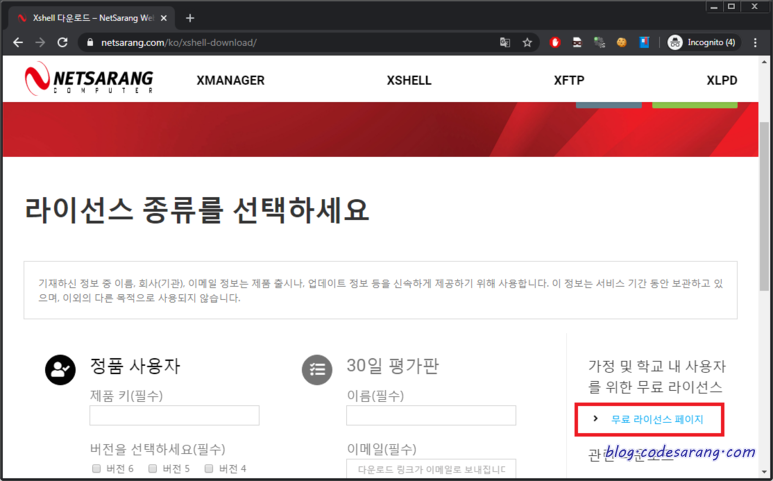Open the translate page icon

pyautogui.click(x=505, y=42)
